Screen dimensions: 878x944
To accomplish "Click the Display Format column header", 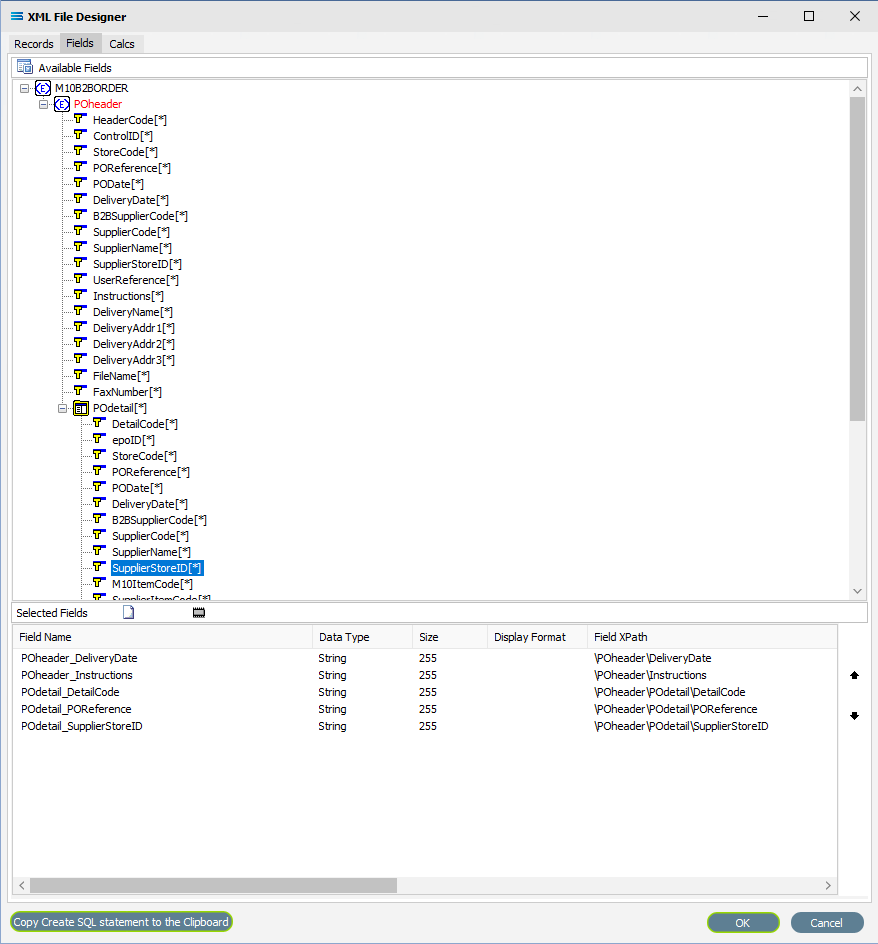I will point(537,637).
